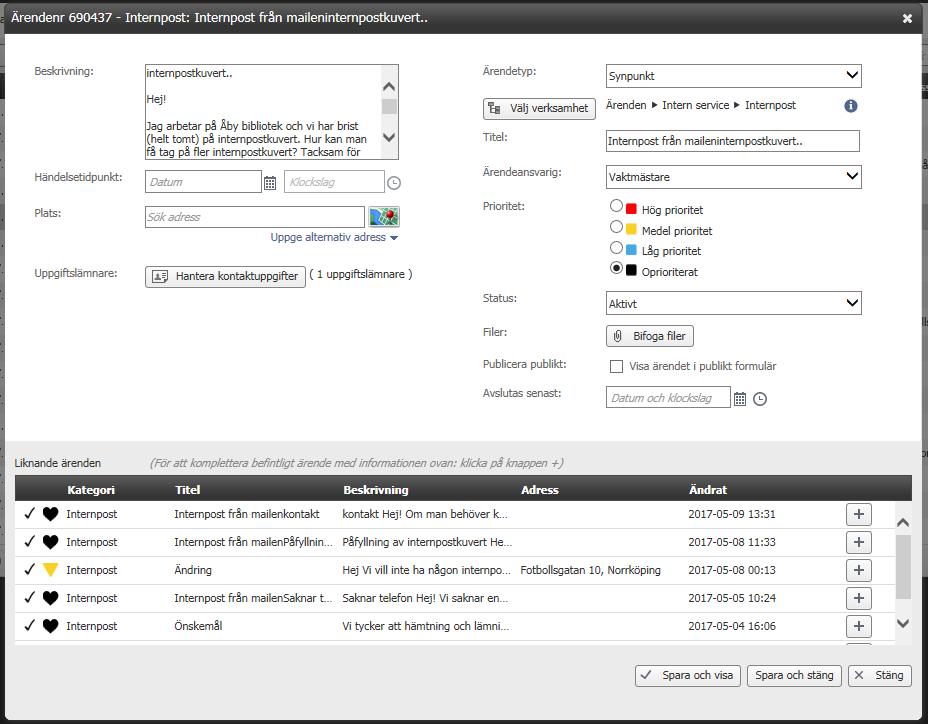Select Medel prioritet radio button
This screenshot has height=724, width=928.
click(x=616, y=227)
